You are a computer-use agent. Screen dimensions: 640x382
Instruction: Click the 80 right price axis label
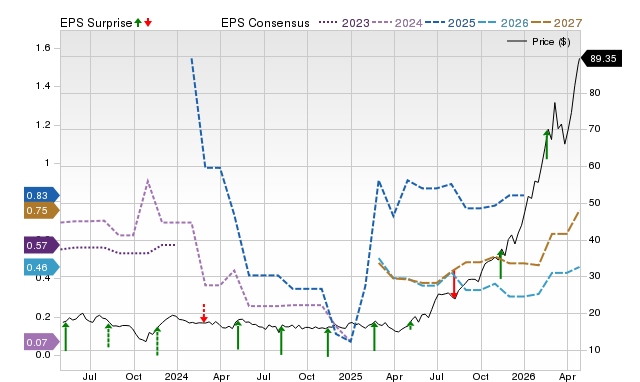(x=595, y=93)
